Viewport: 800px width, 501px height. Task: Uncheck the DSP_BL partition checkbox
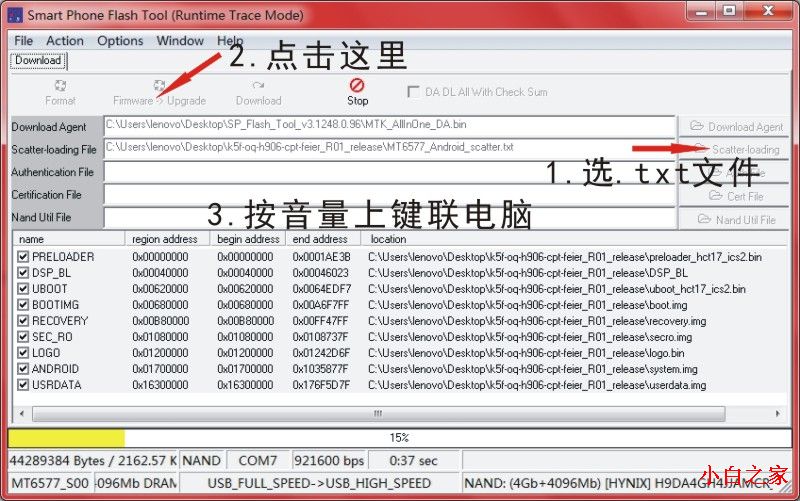[23, 272]
